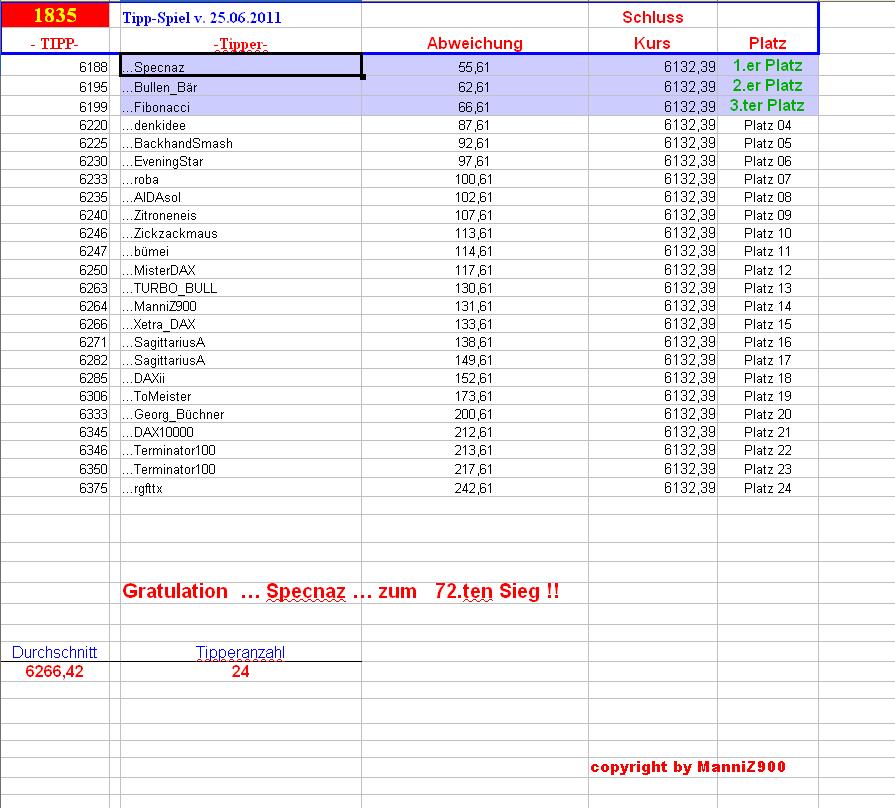Select the ...Fibonacci name cell
Image resolution: width=895 pixels, height=808 pixels.
pyautogui.click(x=240, y=106)
